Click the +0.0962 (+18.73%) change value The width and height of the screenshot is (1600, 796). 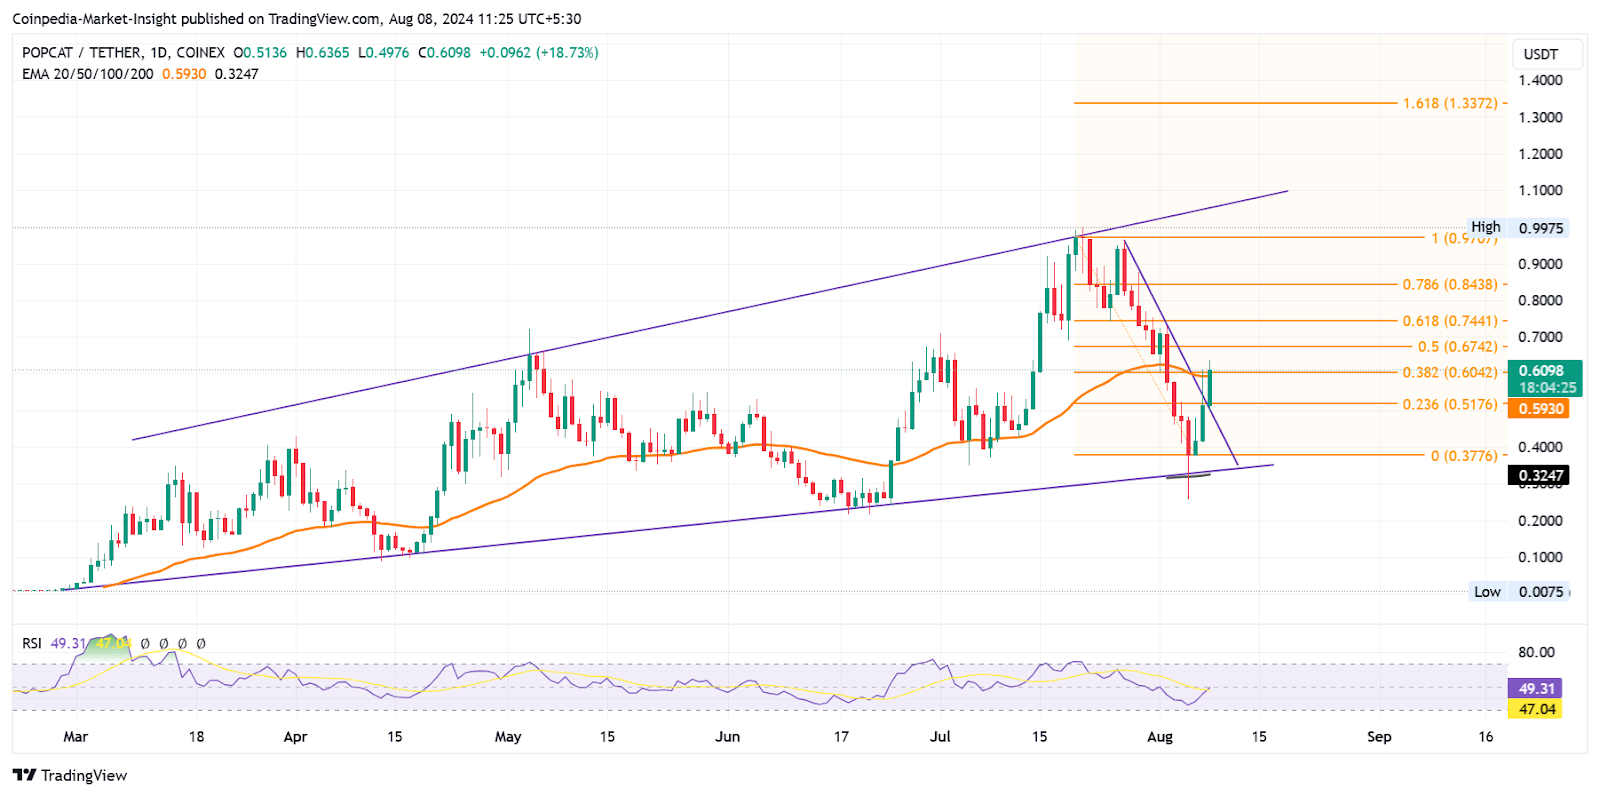pyautogui.click(x=539, y=52)
